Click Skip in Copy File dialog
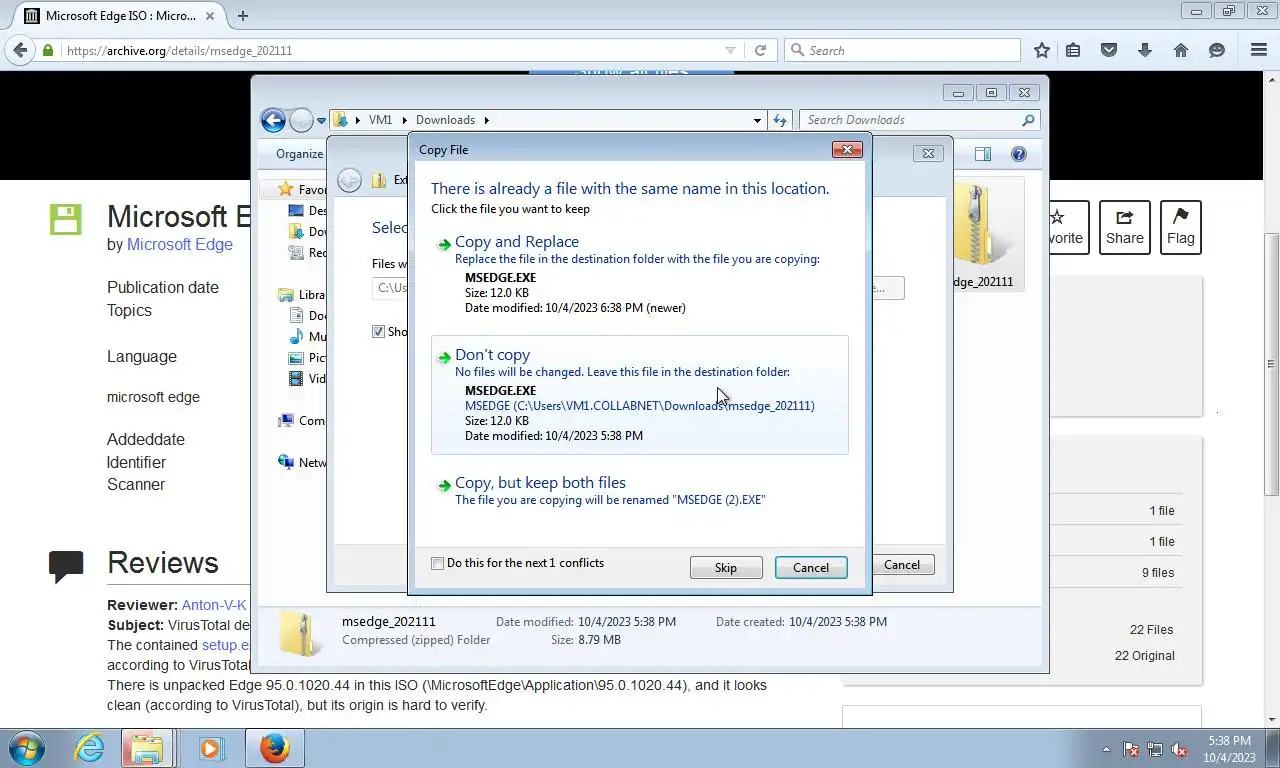The width and height of the screenshot is (1280, 768). [x=726, y=568]
